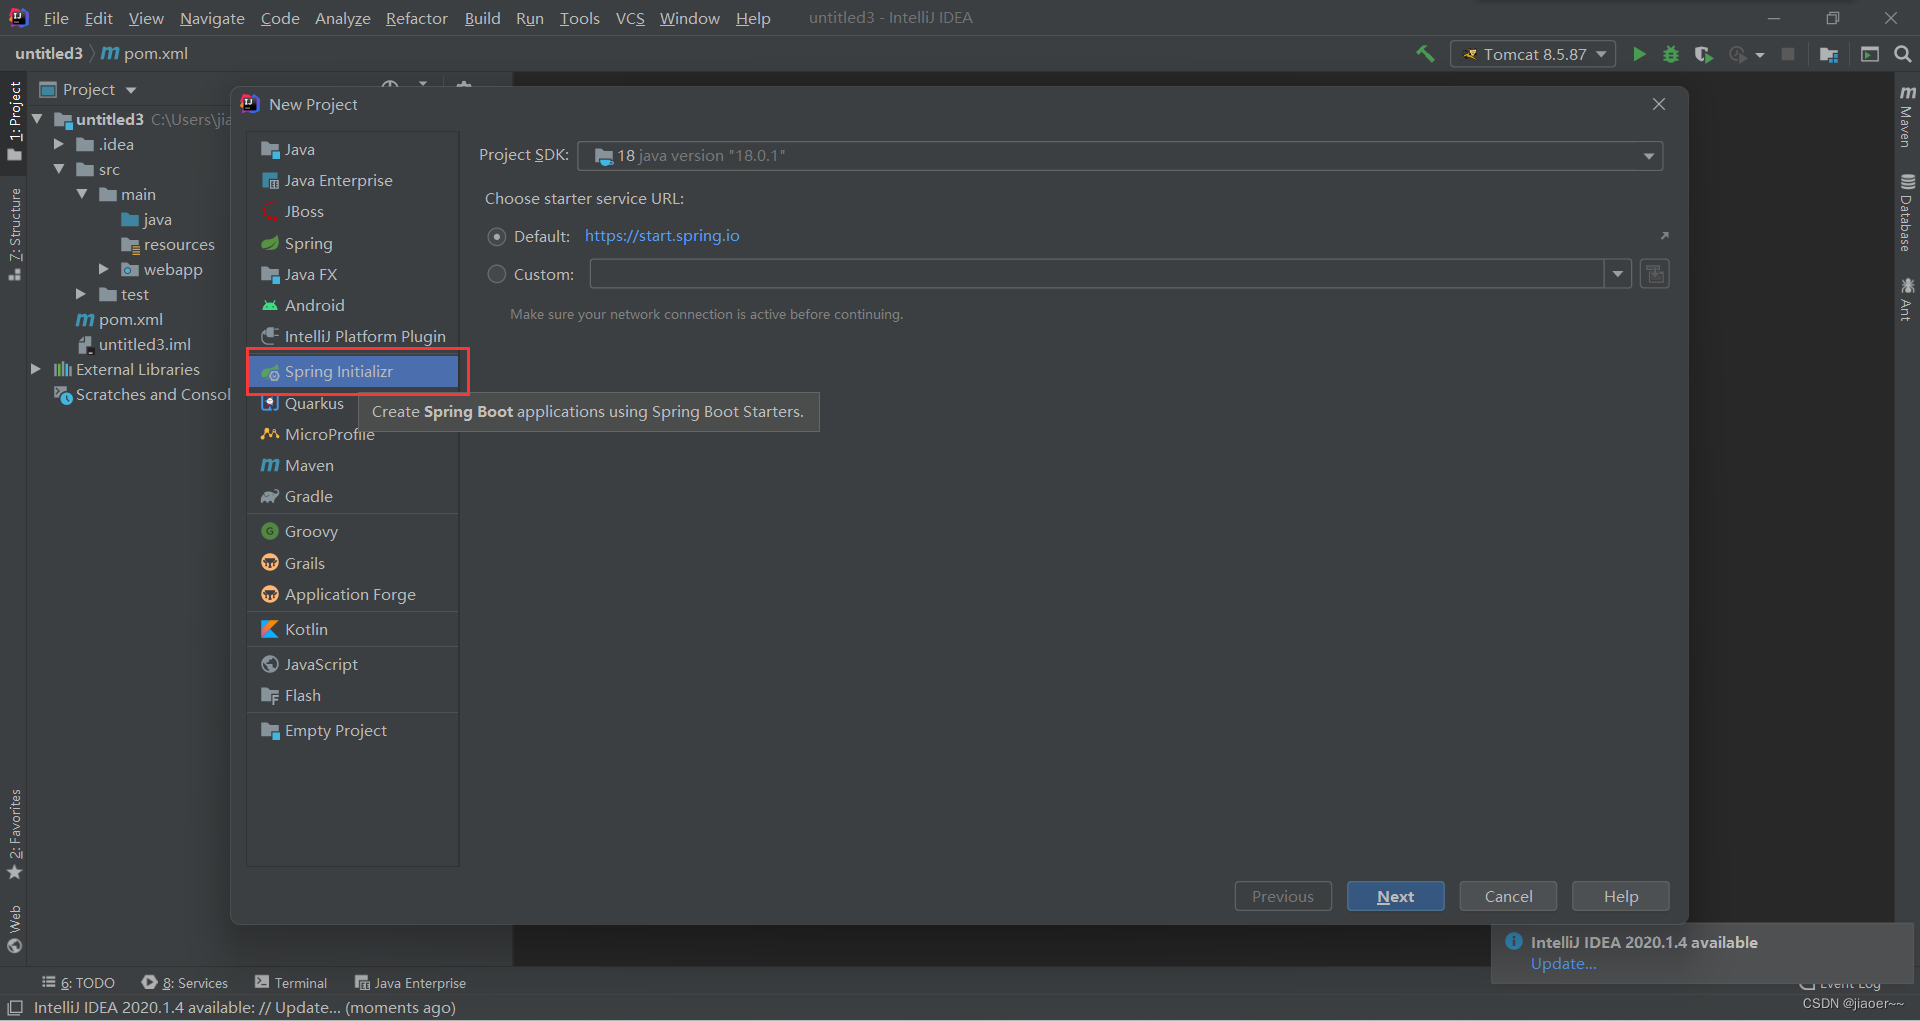1920x1021 pixels.
Task: Close the New Project dialog
Action: (x=1658, y=104)
